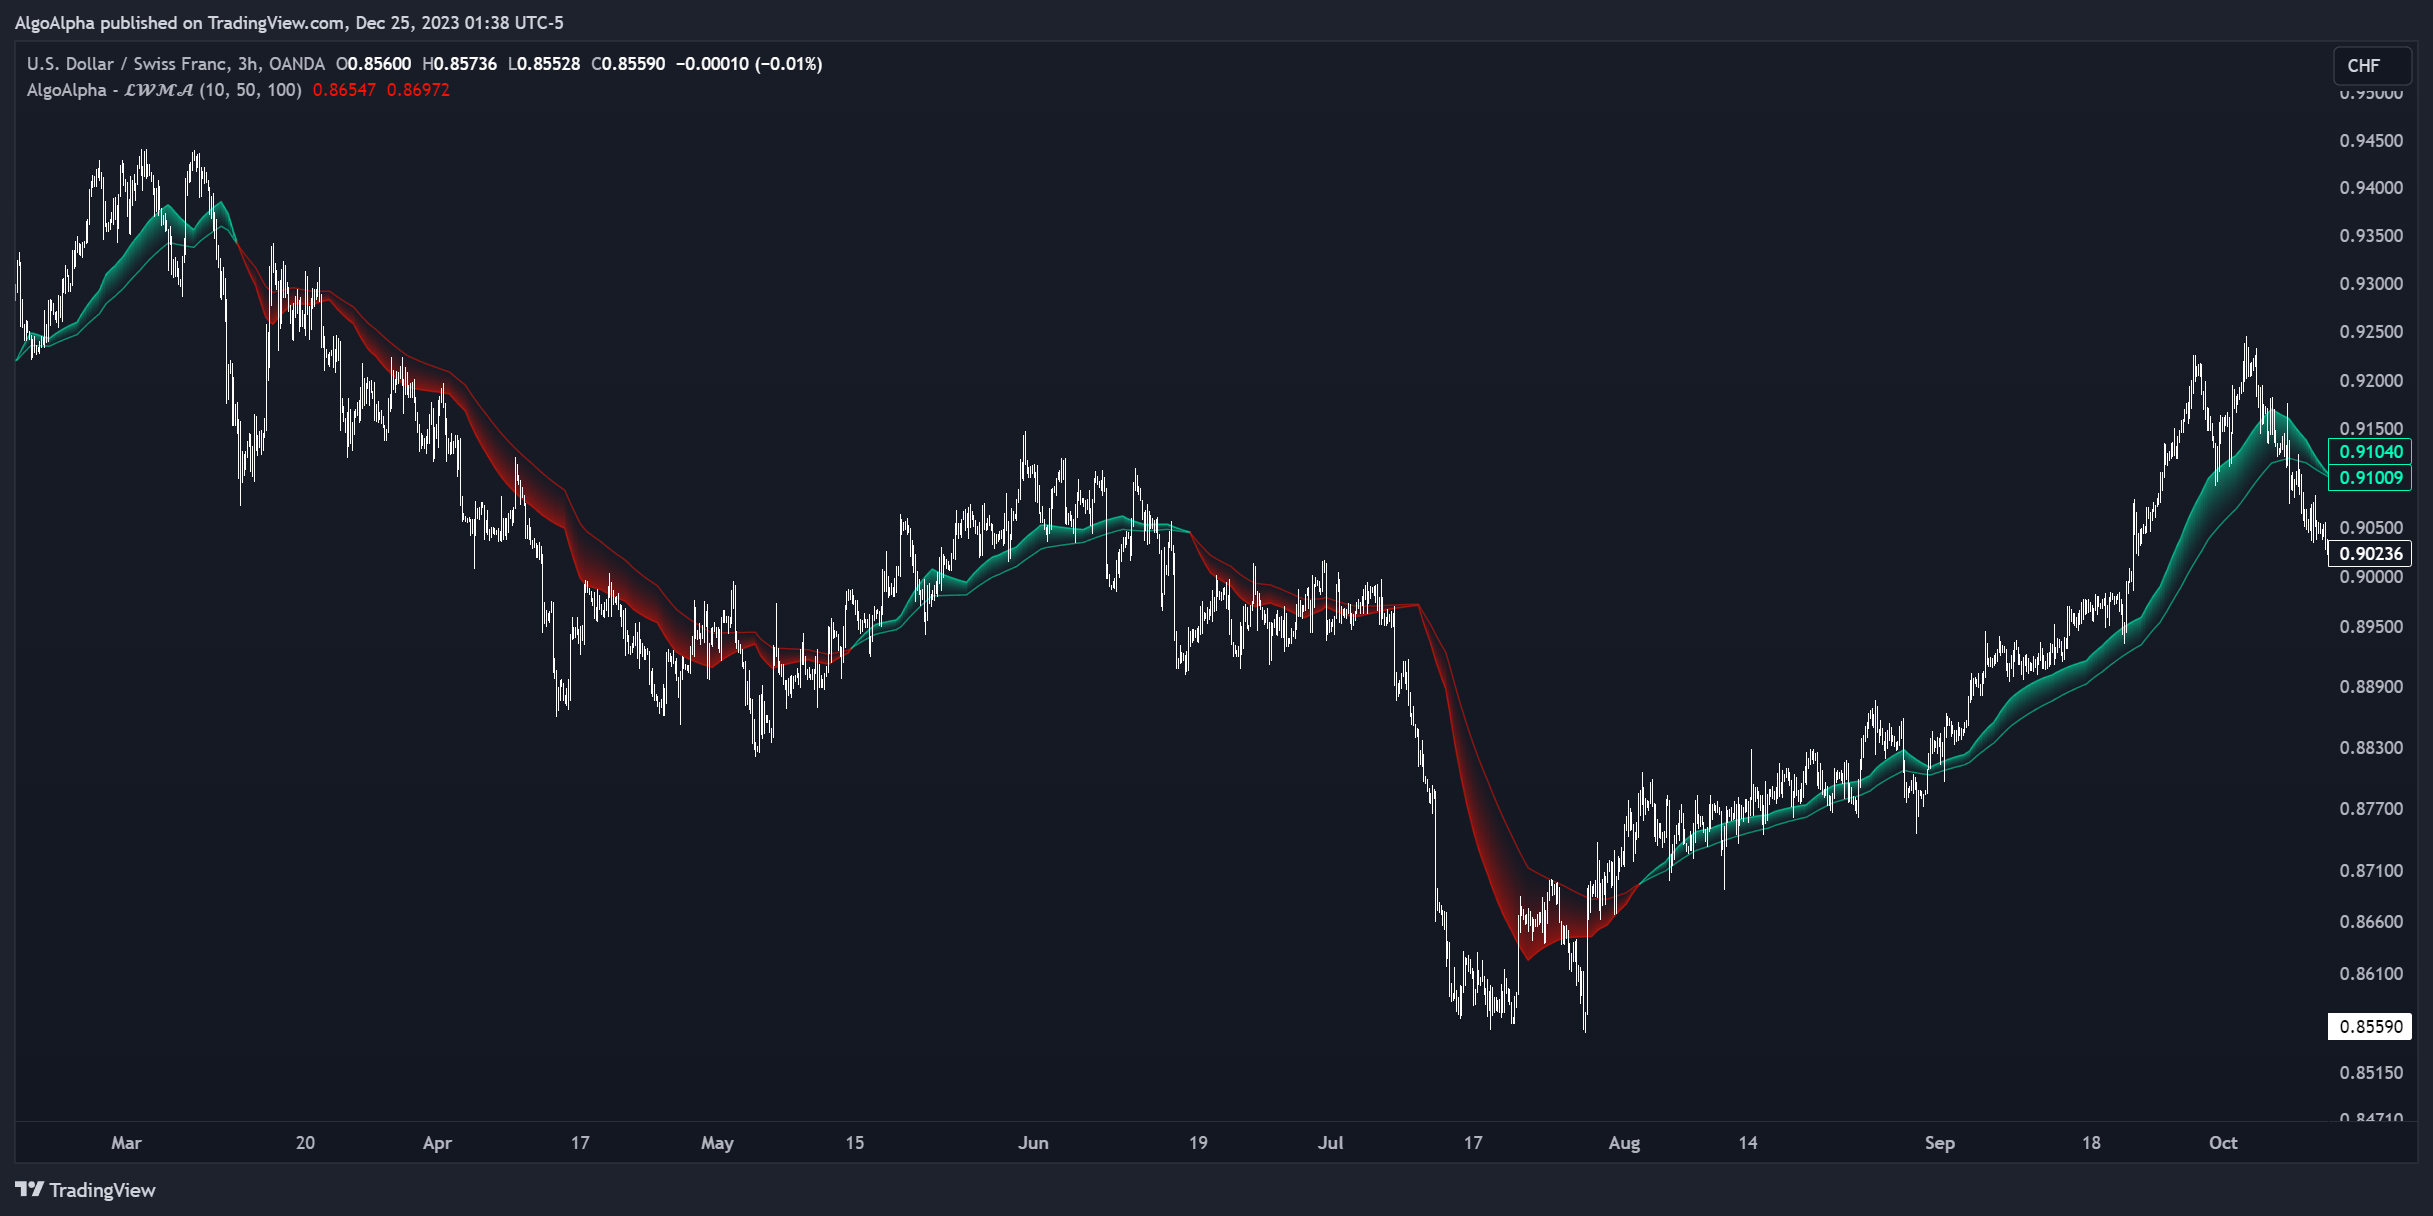Viewport: 2433px width, 1216px height.
Task: Click the Aug date label on time axis
Action: click(1624, 1143)
